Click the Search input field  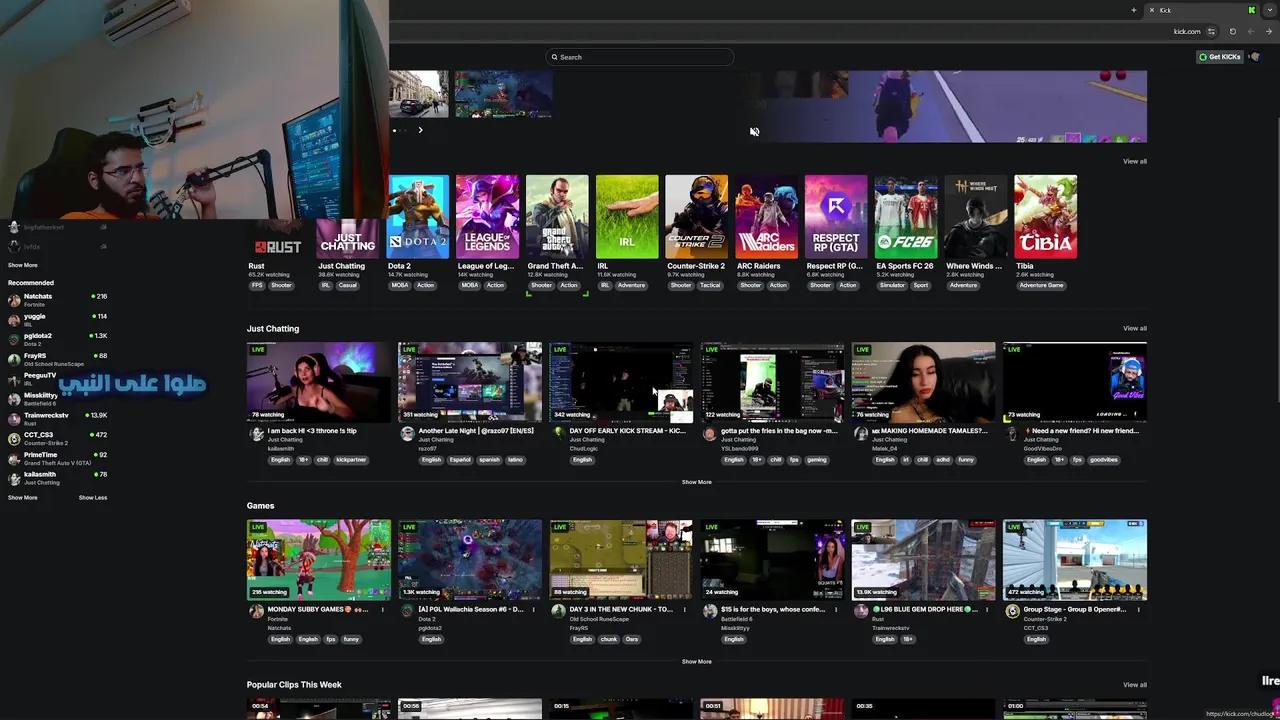coord(640,57)
